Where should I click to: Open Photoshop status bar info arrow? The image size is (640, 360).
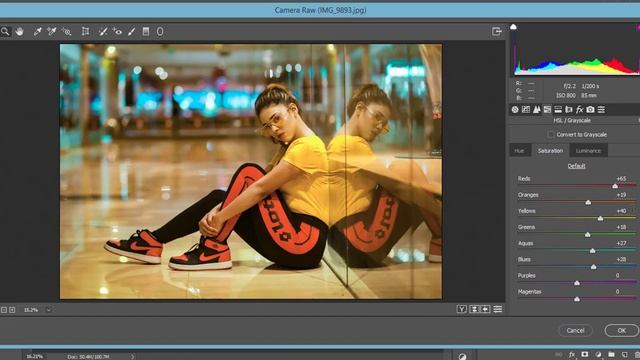(x=132, y=356)
